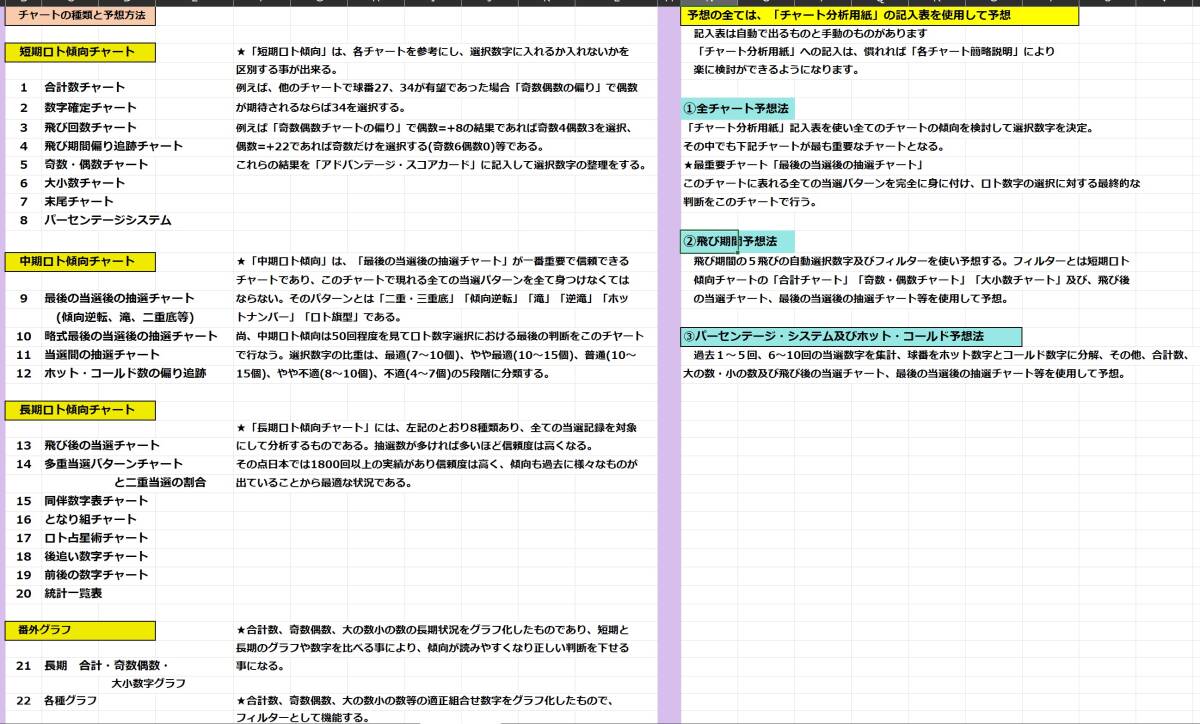Click the 番外グラフ header cell
The image size is (1200, 724).
click(80, 631)
